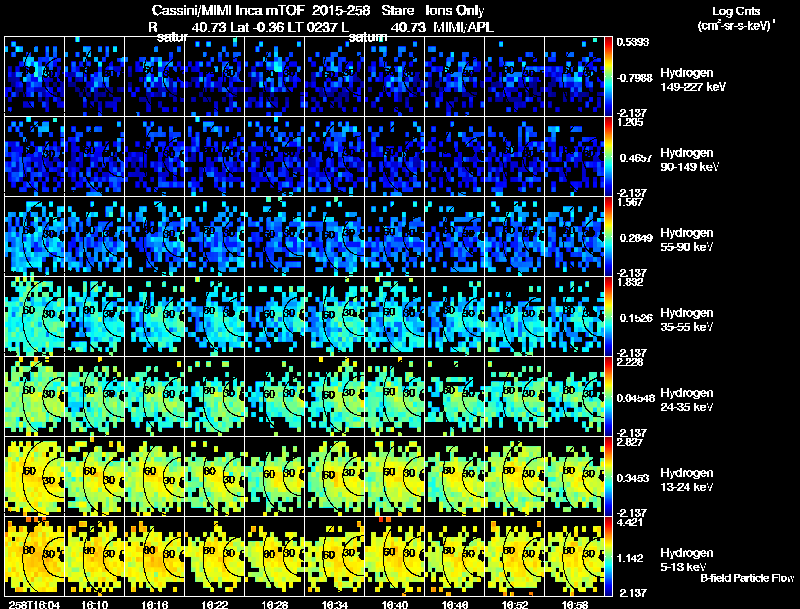This screenshot has width=800, height=609.
Task: Click the color bar for the 13-24 keV row
Action: click(x=608, y=477)
